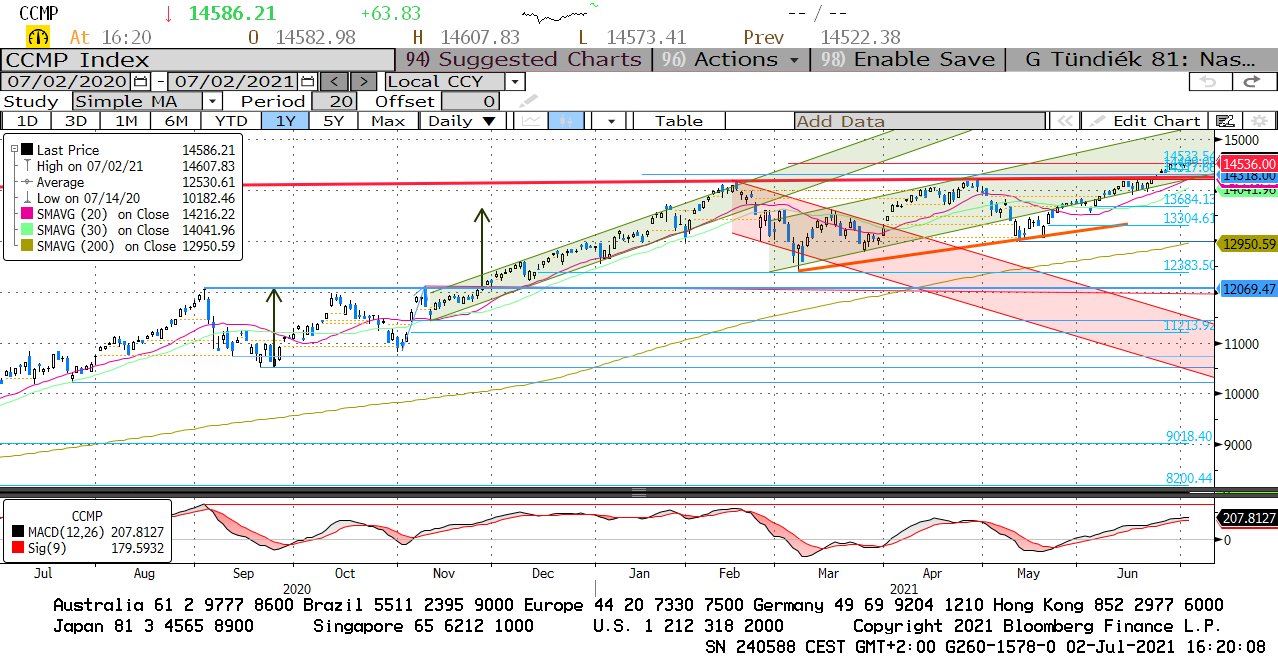Click the 207.8127 MACD value label
The image size is (1278, 670).
1249,518
